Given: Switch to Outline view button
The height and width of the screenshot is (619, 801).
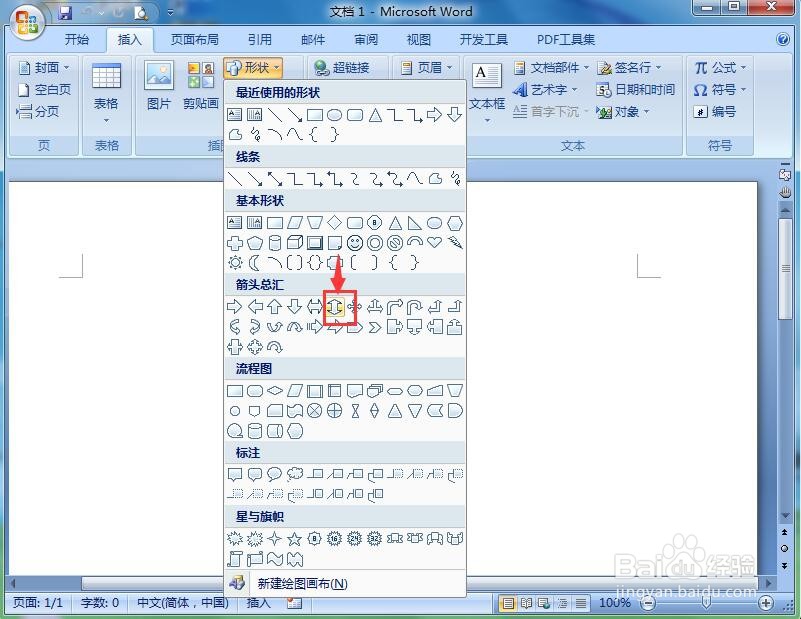Looking at the screenshot, I should (562, 604).
